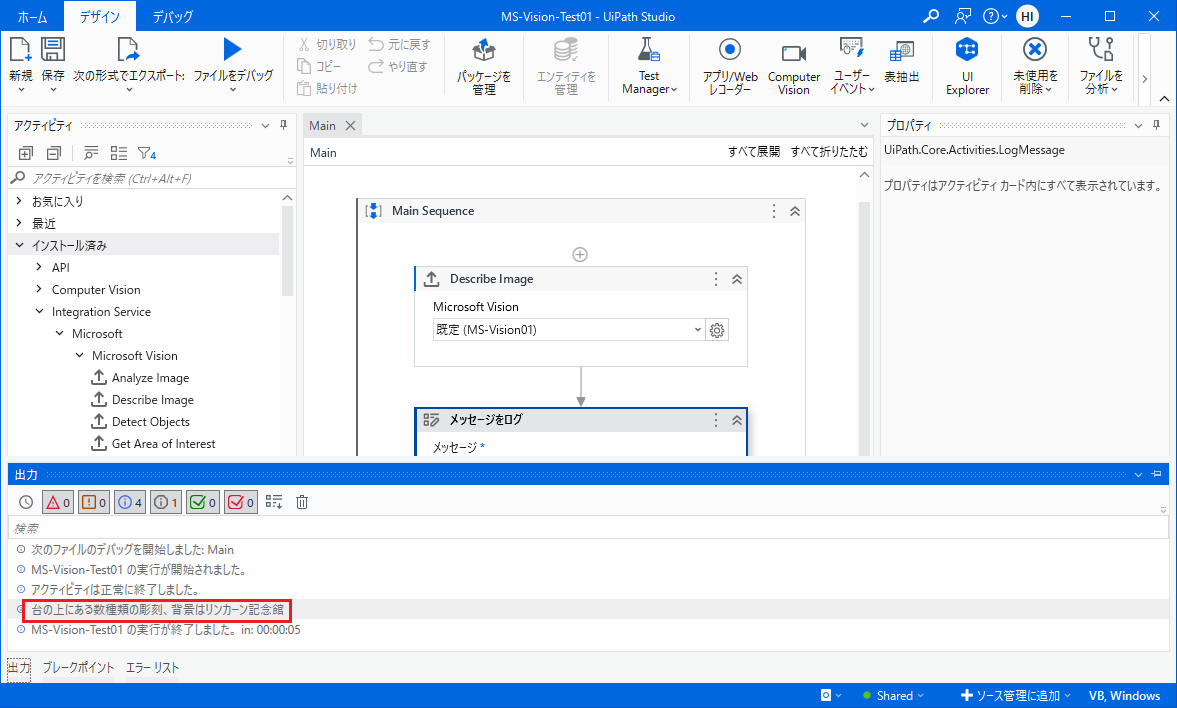The height and width of the screenshot is (708, 1177).
Task: Open options menu of Main Sequence
Action: [773, 211]
